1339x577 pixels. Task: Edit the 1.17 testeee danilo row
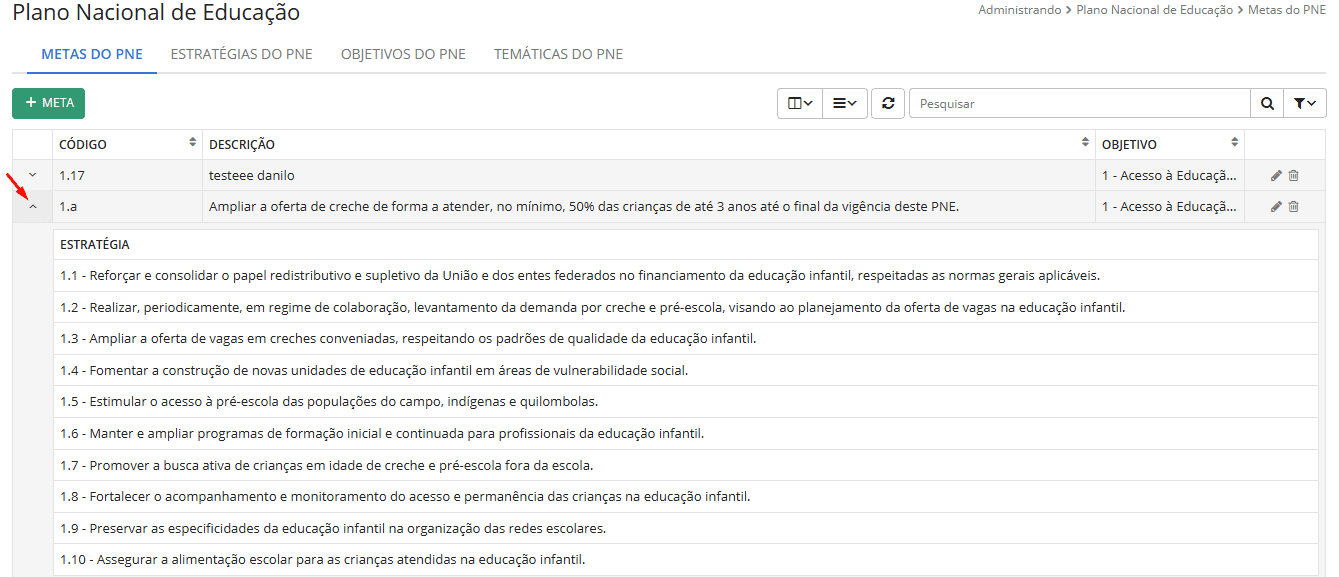tap(1276, 176)
